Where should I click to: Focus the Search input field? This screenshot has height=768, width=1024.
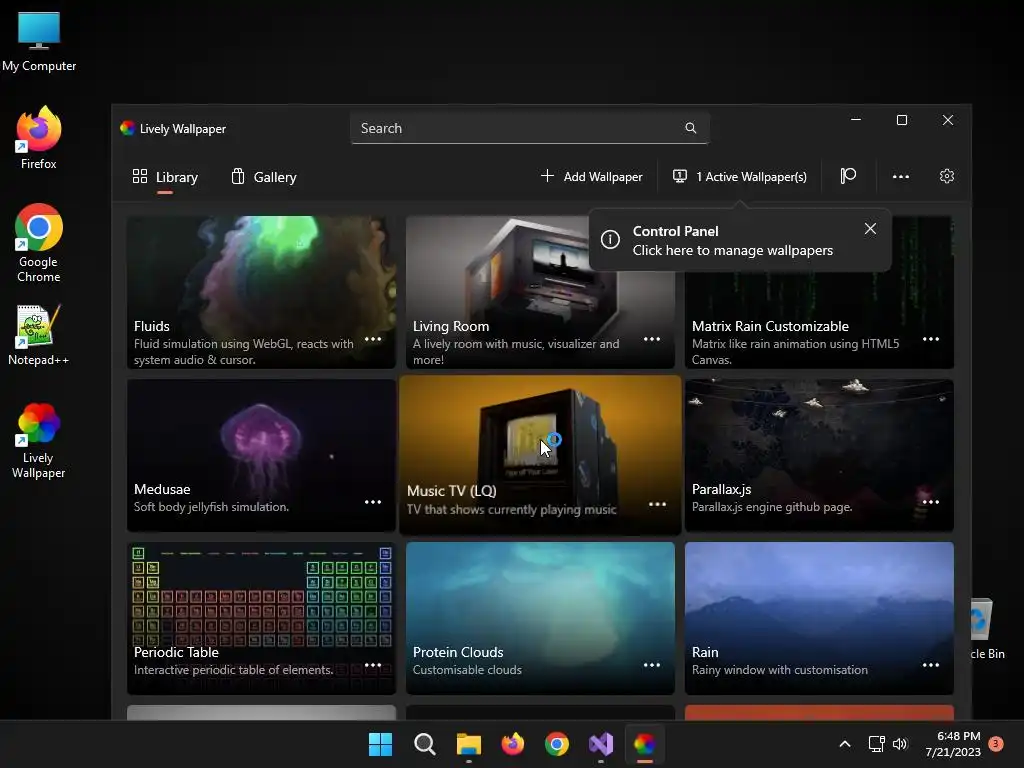(530, 128)
